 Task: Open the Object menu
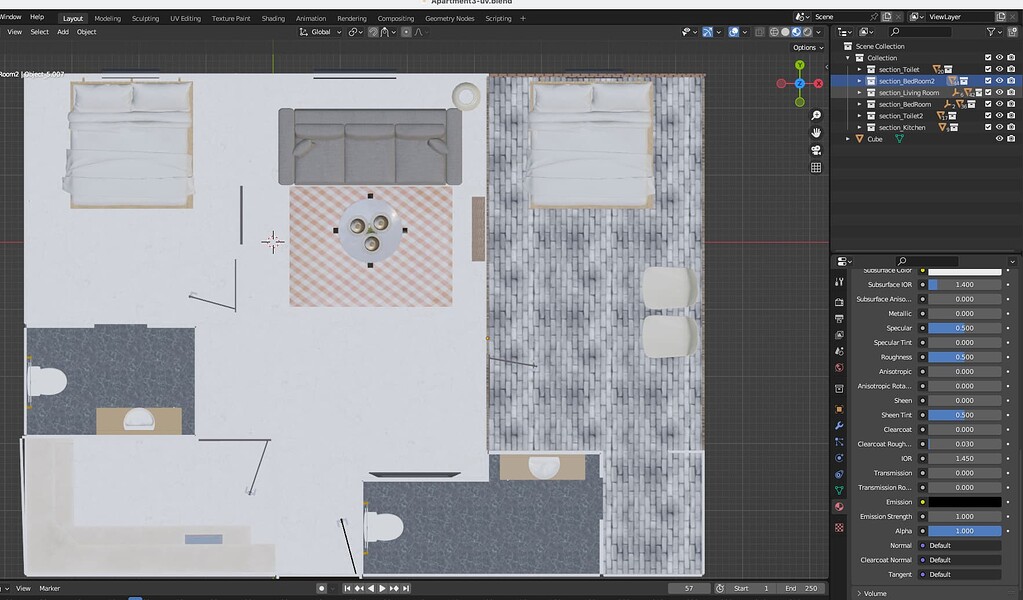86,31
